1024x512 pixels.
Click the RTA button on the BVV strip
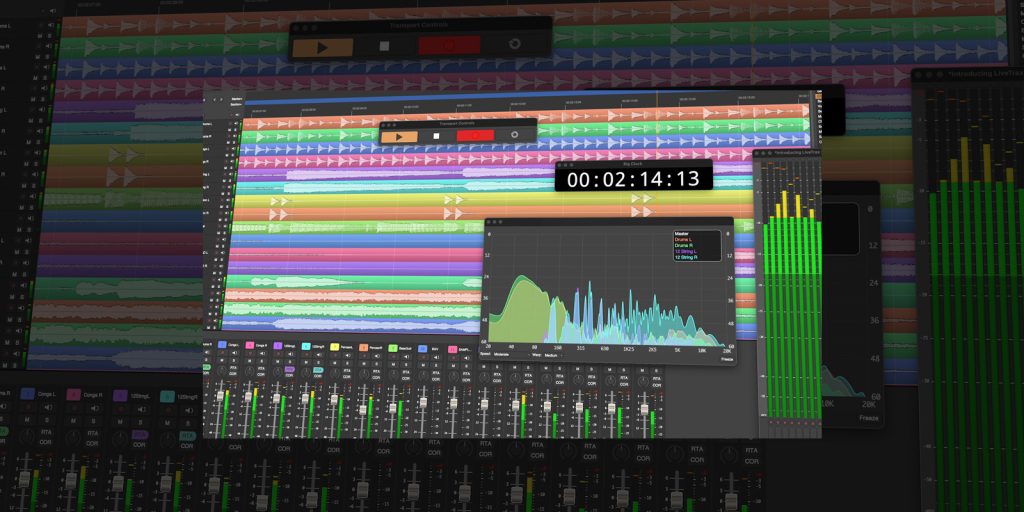436,373
